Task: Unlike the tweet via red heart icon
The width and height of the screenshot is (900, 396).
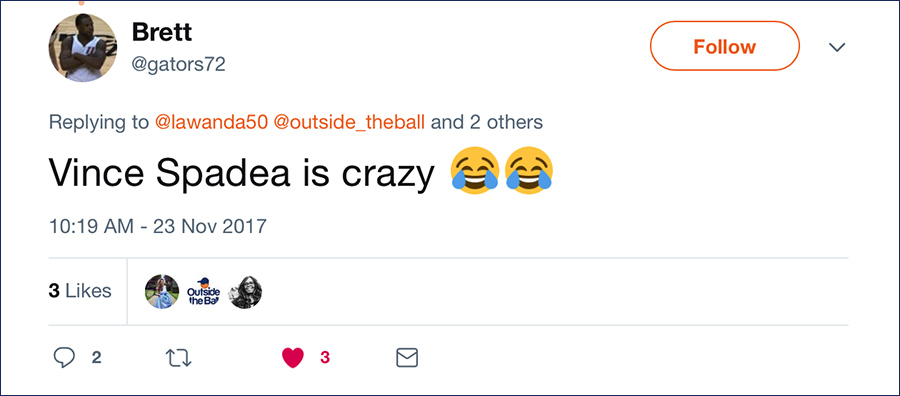Action: tap(293, 358)
